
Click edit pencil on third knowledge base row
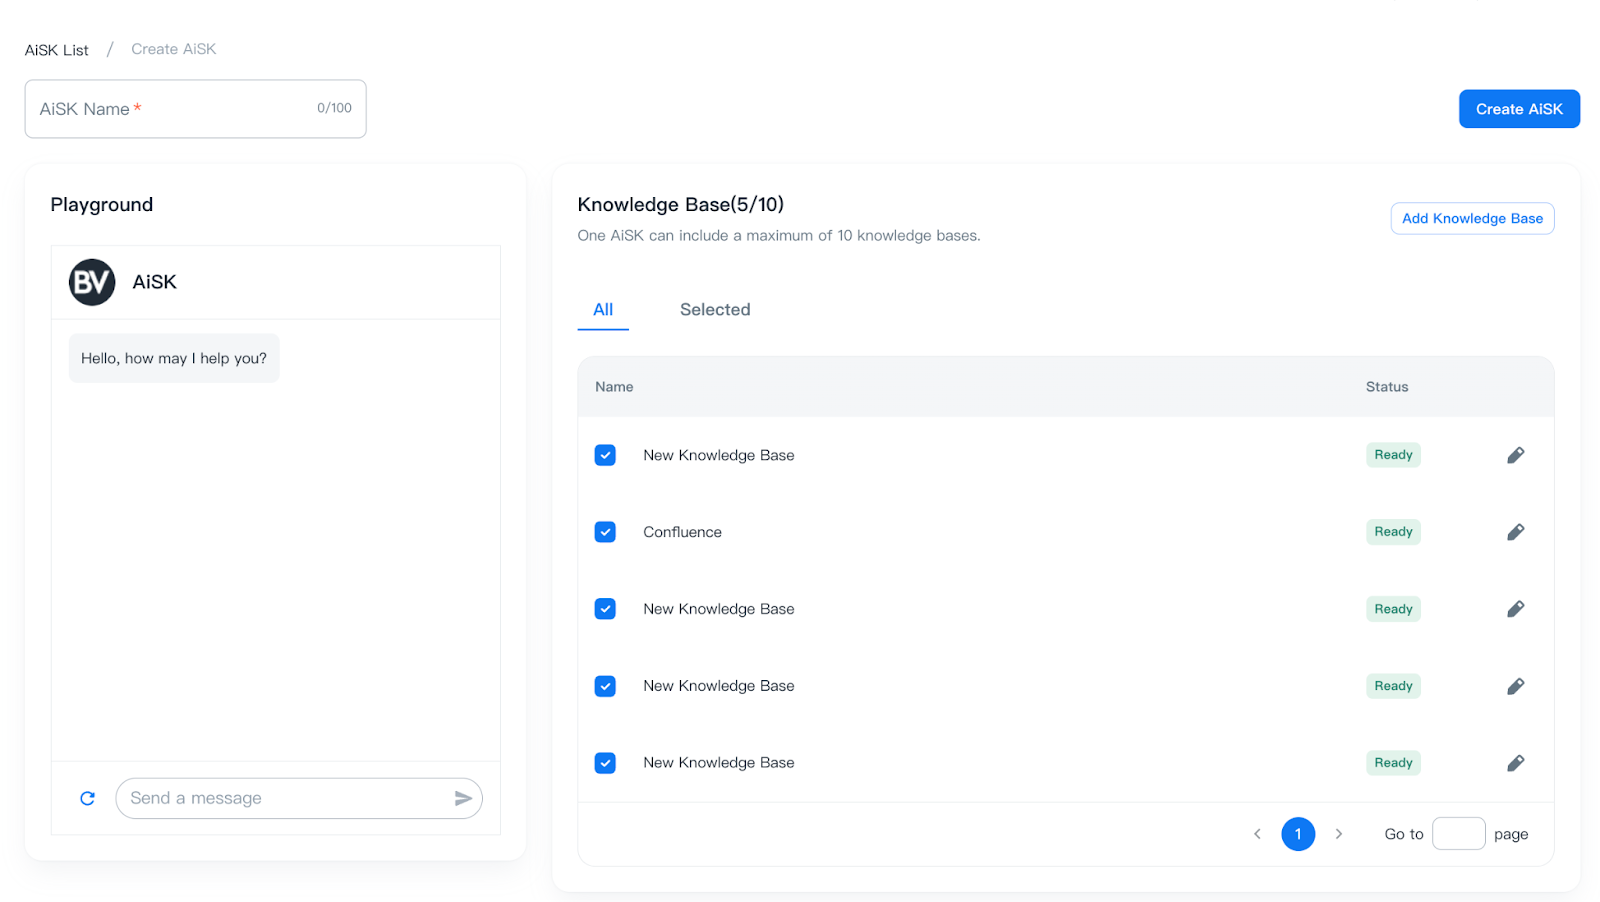(x=1515, y=609)
